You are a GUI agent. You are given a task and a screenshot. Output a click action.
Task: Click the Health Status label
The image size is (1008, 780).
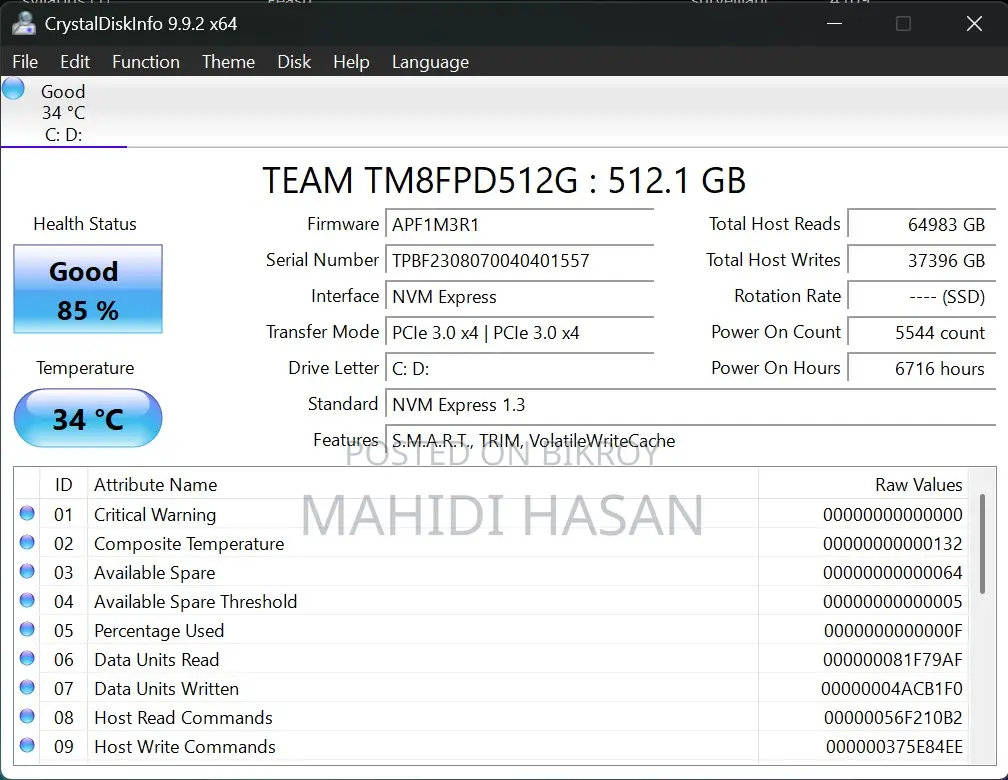click(x=85, y=224)
